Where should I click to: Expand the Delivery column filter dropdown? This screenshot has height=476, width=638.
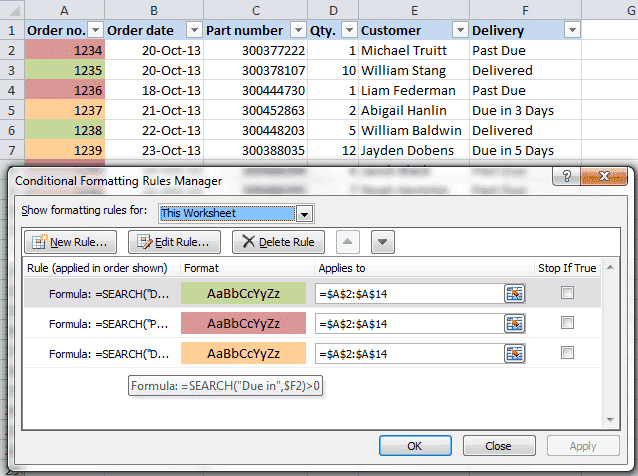571,30
